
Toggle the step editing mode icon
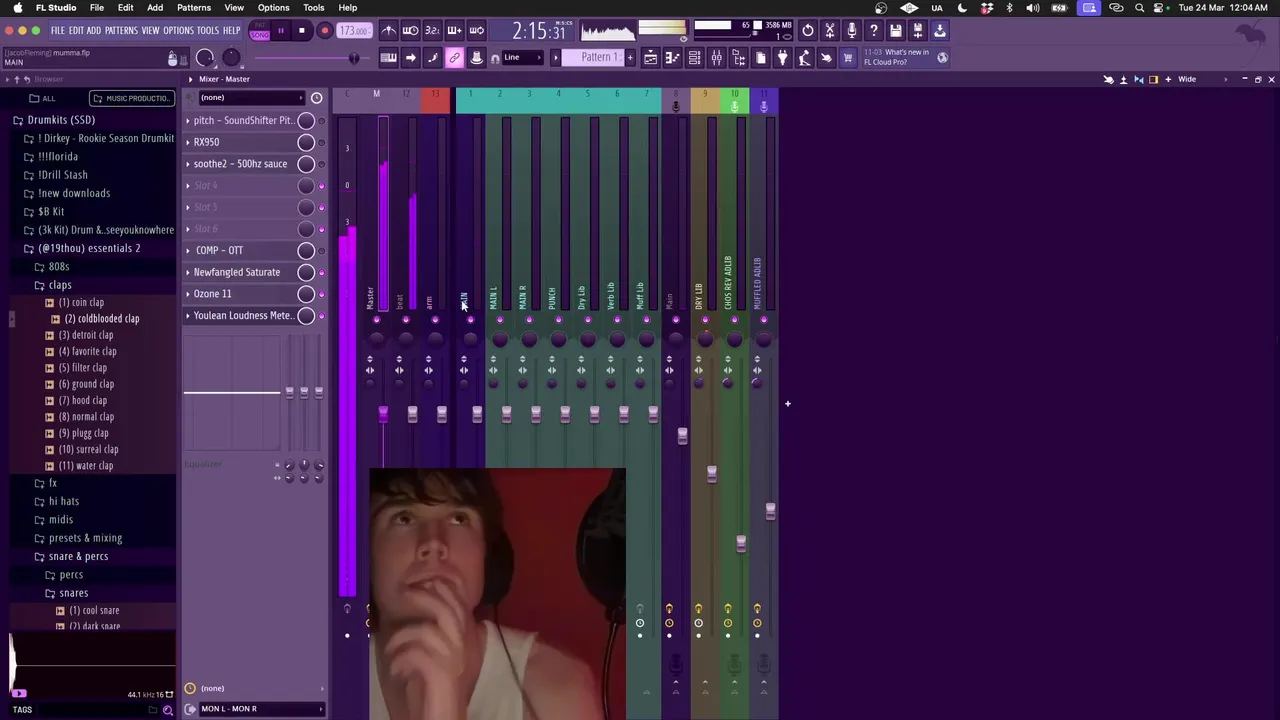click(x=432, y=58)
